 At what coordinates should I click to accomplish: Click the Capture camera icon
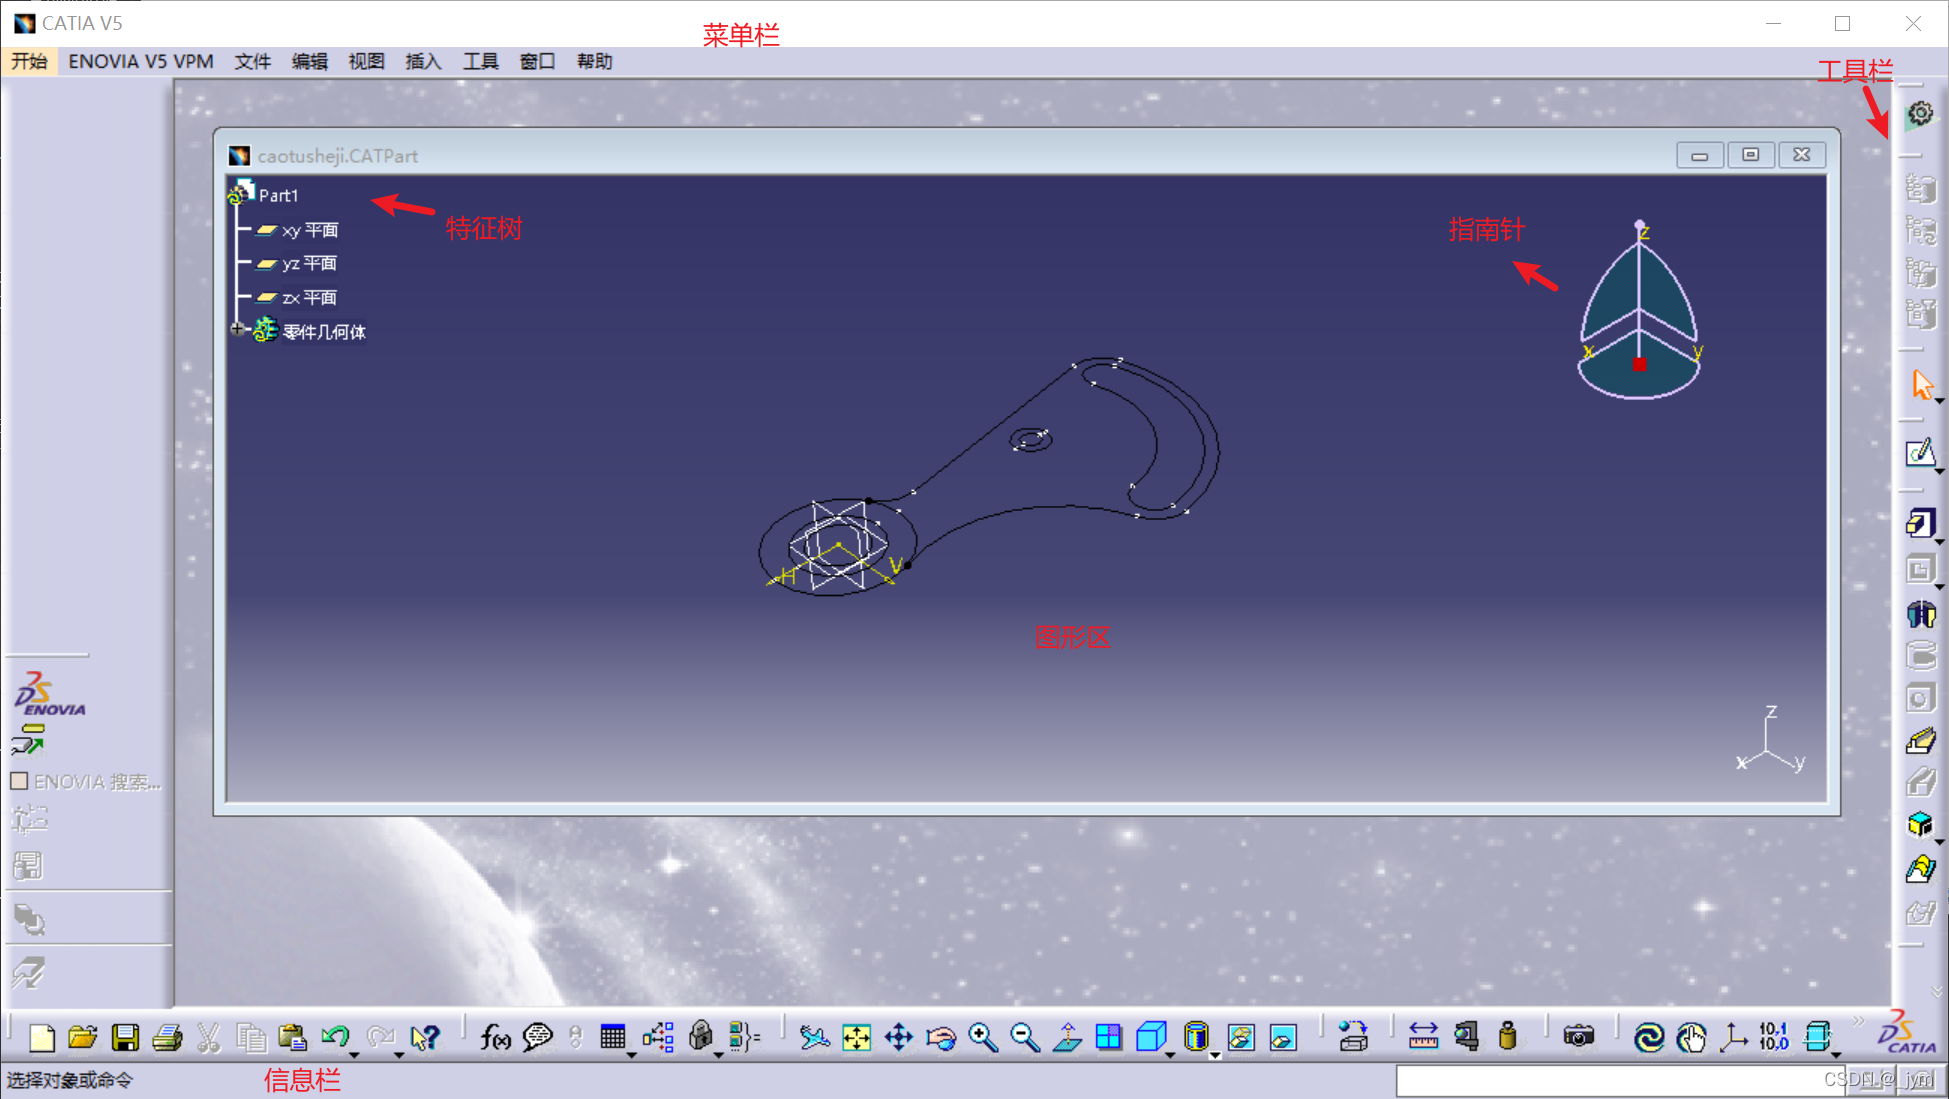[1578, 1037]
